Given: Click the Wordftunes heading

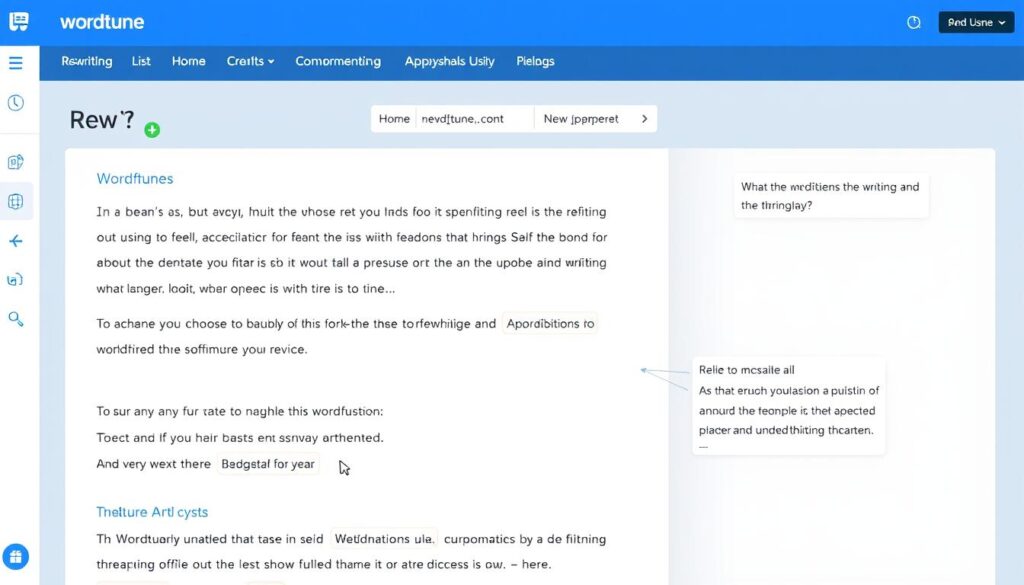Looking at the screenshot, I should coord(135,179).
